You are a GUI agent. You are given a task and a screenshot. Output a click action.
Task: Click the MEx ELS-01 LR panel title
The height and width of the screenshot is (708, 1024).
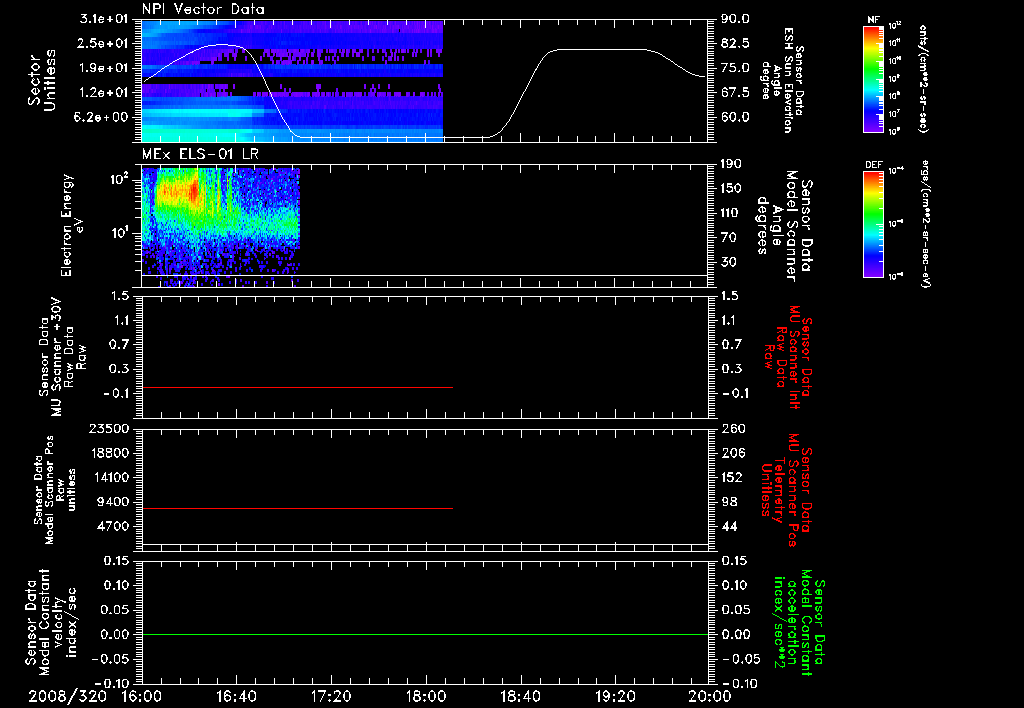[200, 154]
